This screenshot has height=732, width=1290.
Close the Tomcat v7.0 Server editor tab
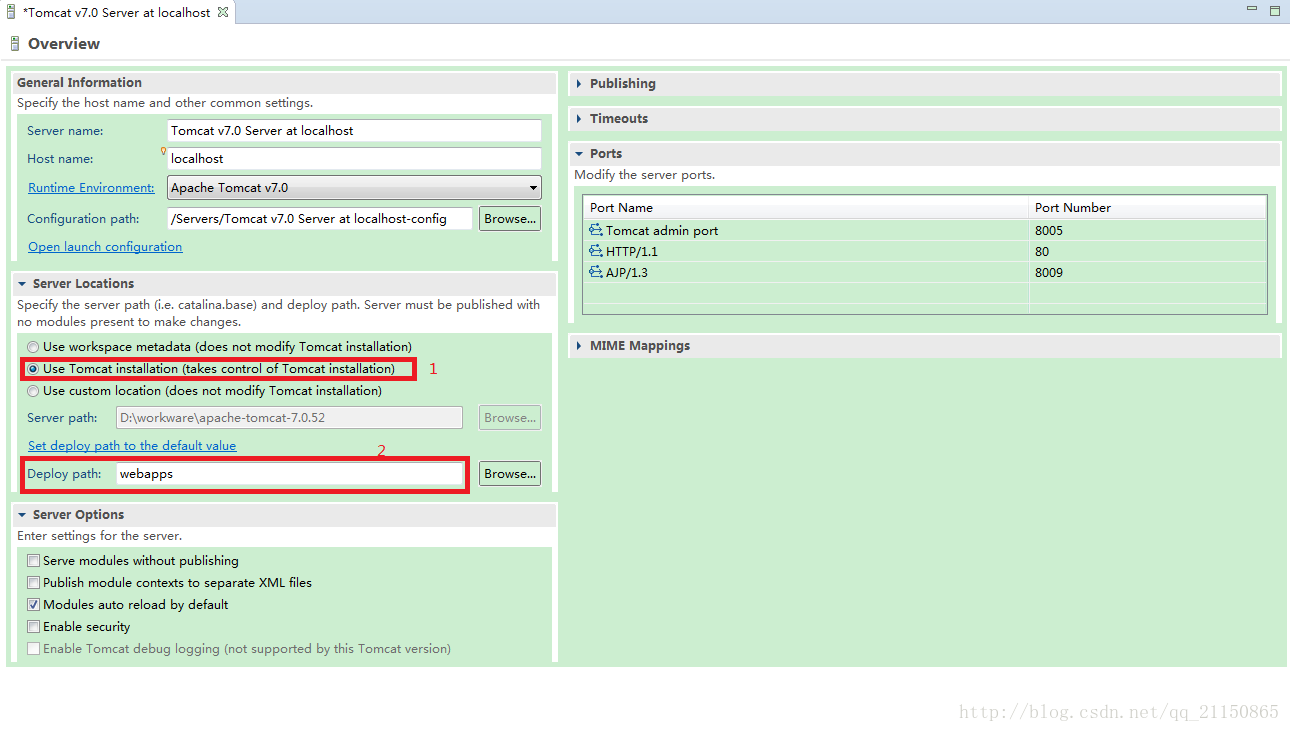pyautogui.click(x=223, y=12)
